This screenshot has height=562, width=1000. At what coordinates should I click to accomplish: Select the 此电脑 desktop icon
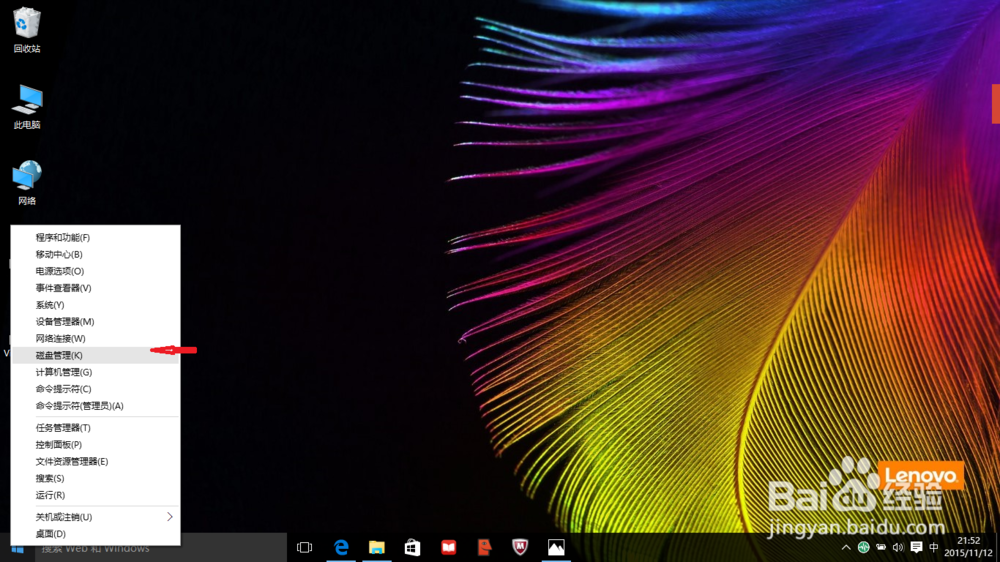coord(26,107)
